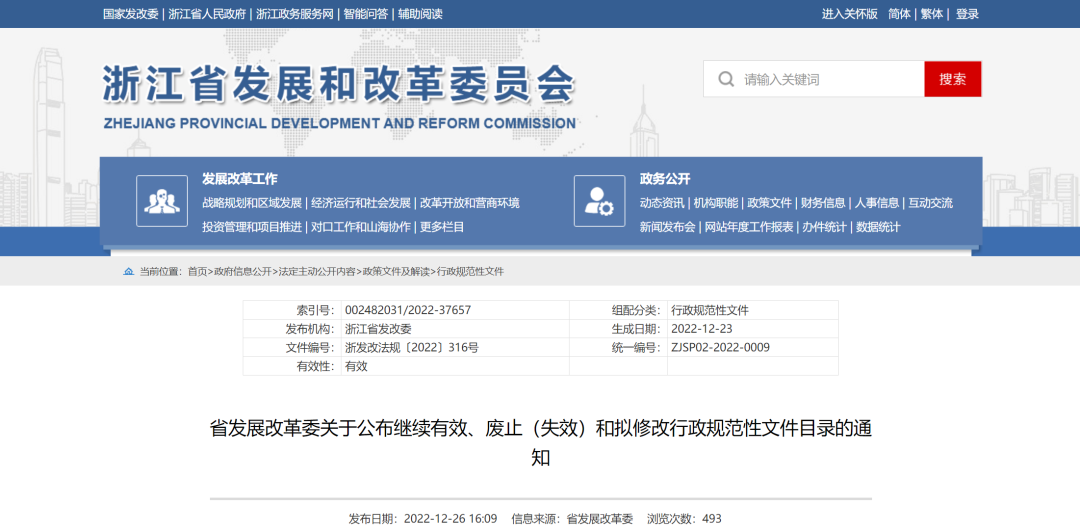Open the 智能问答 link
The height and width of the screenshot is (532, 1080).
[366, 14]
